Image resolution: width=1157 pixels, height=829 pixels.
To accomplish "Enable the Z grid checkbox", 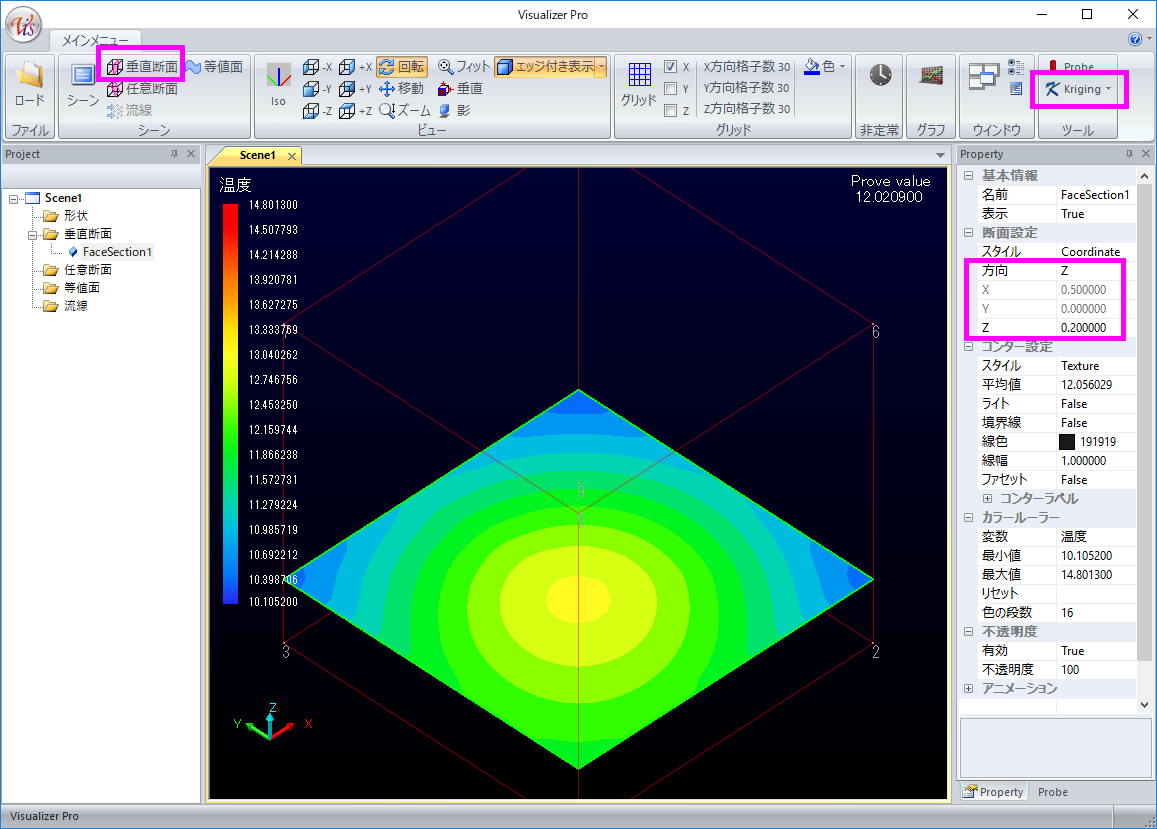I will (671, 111).
